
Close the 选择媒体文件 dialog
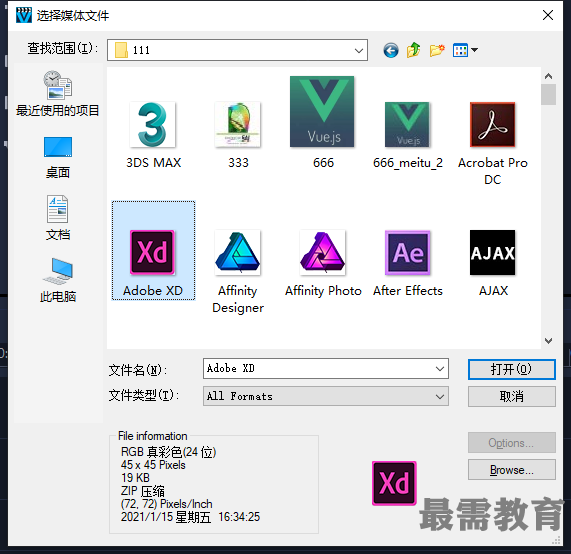[x=548, y=15]
